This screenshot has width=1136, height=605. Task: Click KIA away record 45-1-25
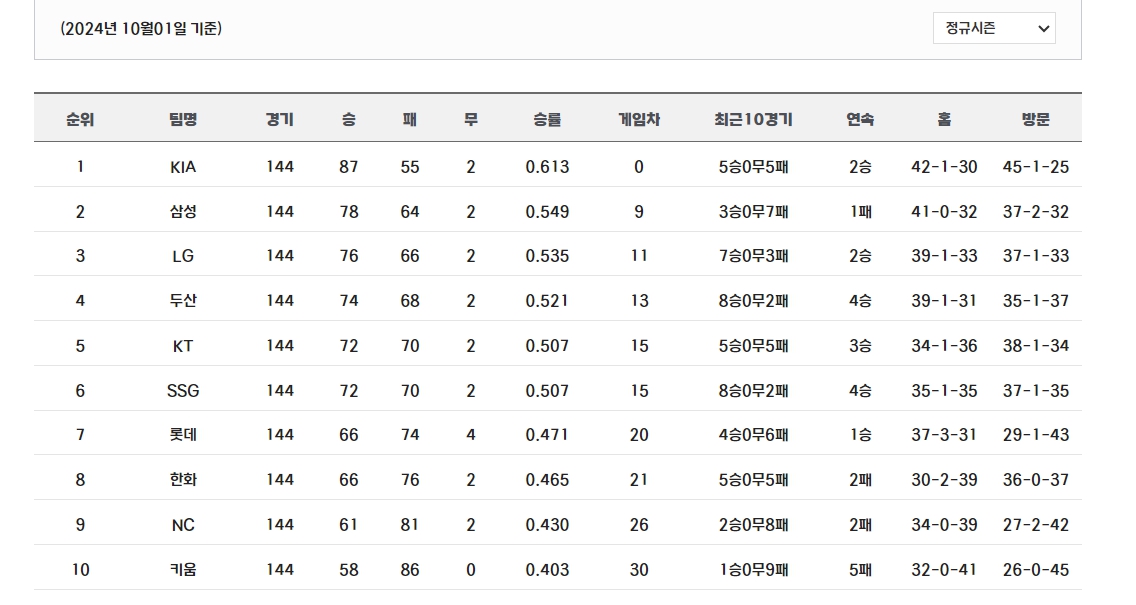click(x=1036, y=167)
